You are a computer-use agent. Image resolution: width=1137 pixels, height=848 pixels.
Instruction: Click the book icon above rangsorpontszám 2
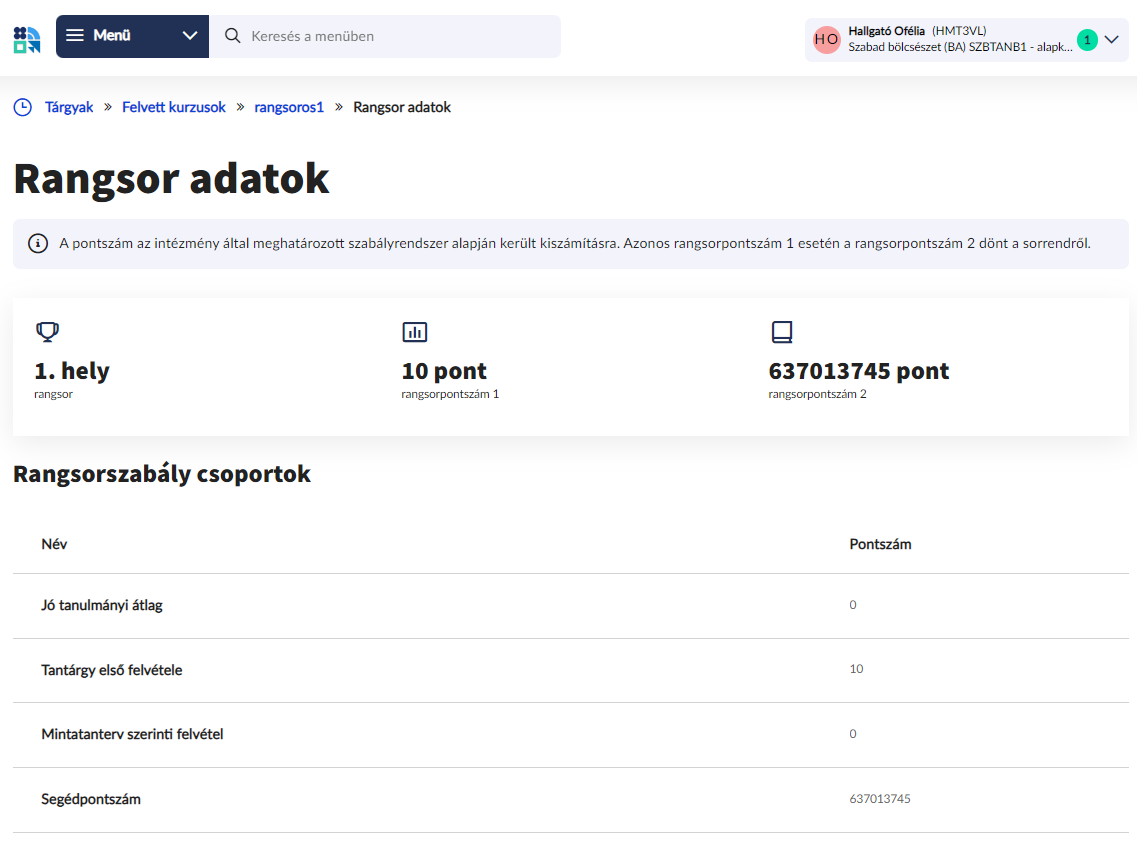[781, 332]
